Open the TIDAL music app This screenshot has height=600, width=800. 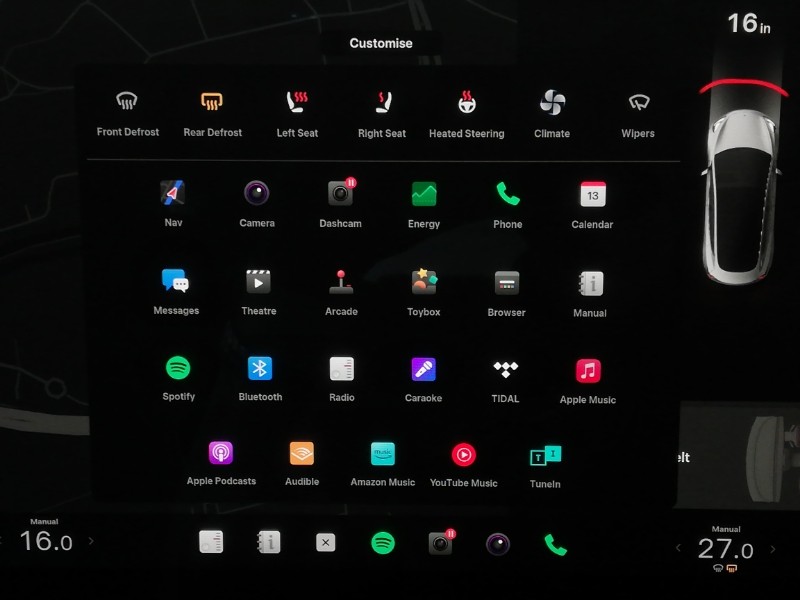pyautogui.click(x=505, y=369)
